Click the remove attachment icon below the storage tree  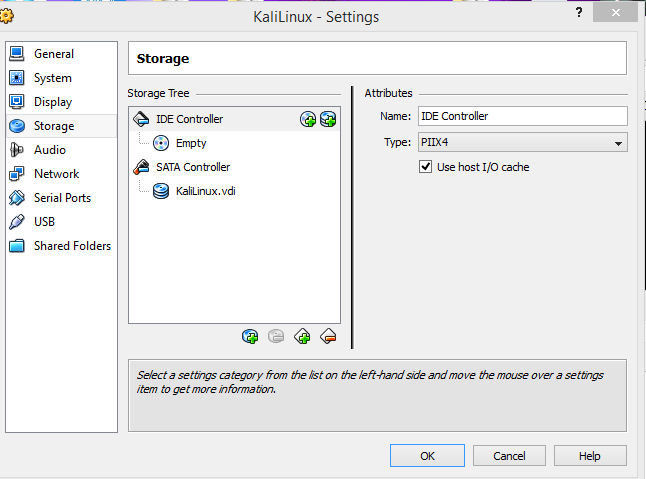click(276, 336)
